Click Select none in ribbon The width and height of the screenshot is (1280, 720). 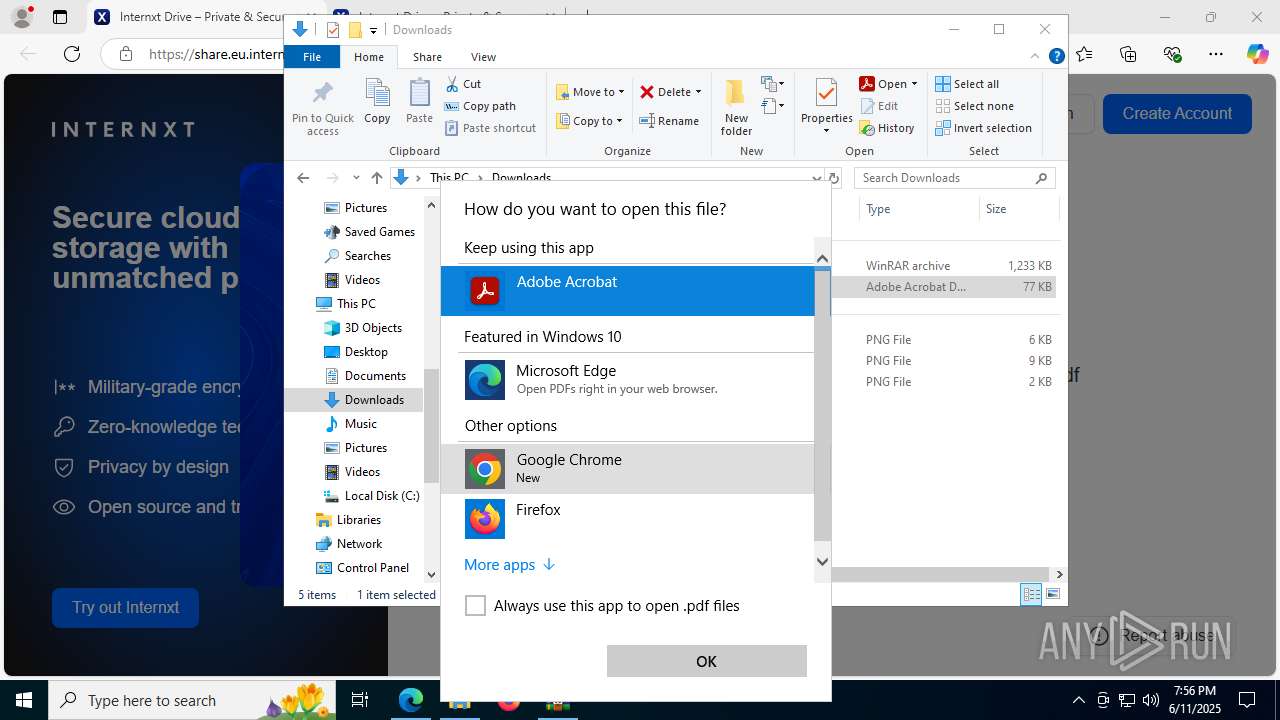[974, 106]
